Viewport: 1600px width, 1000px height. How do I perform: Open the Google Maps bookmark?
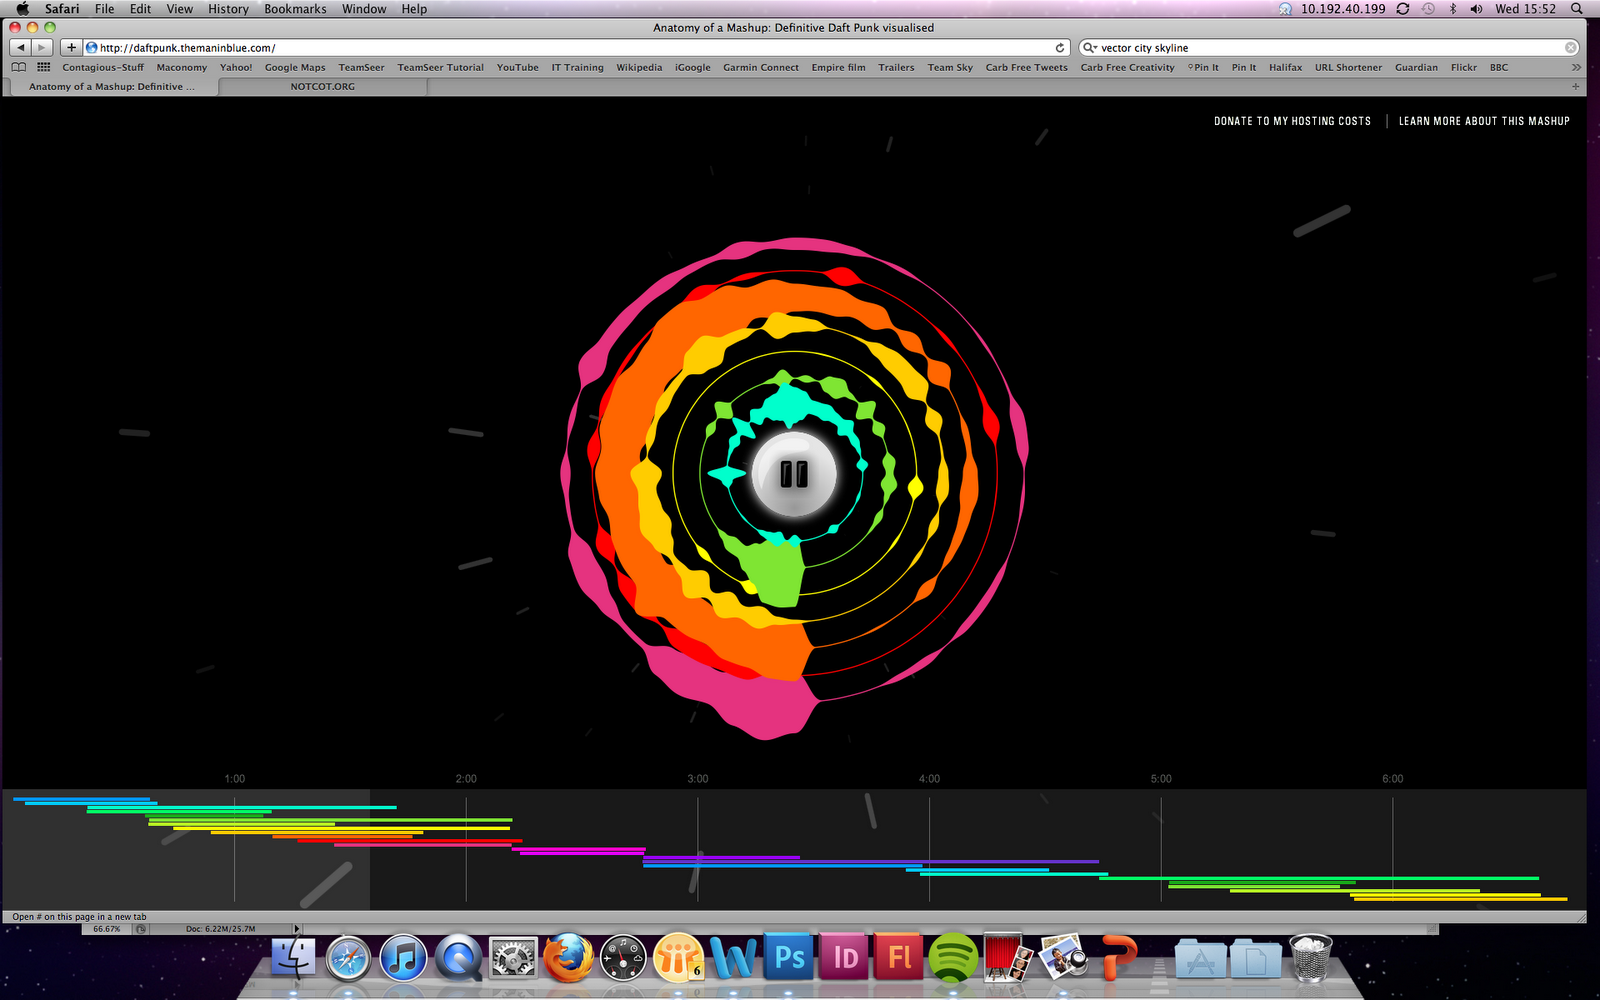295,67
